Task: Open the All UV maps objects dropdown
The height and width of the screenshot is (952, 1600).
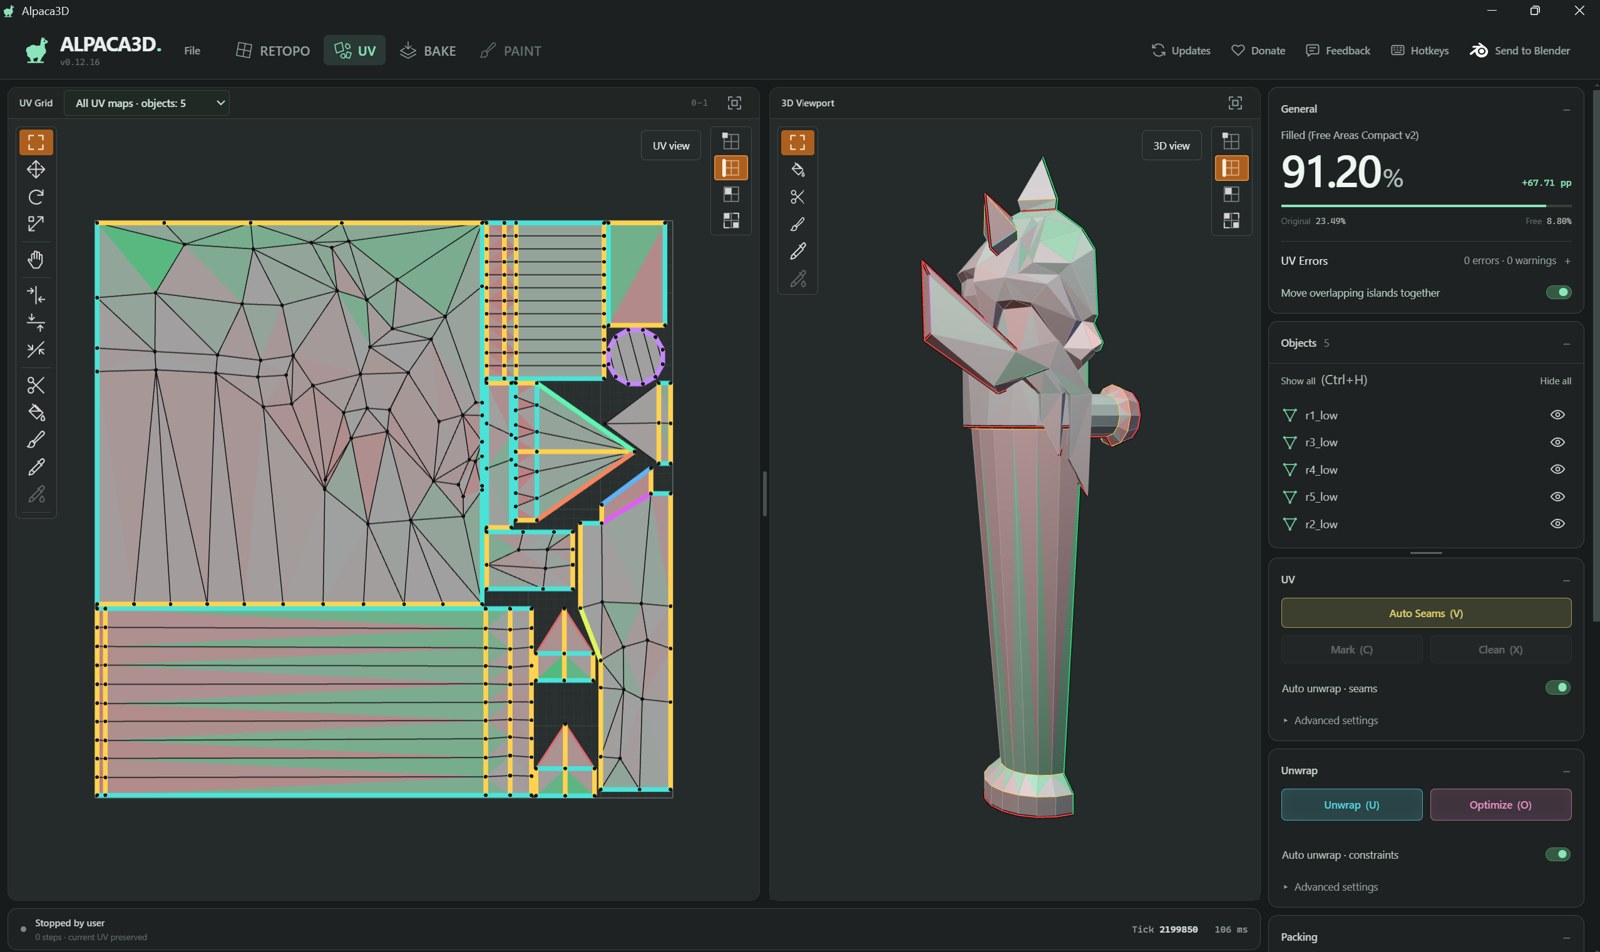Action: pyautogui.click(x=147, y=103)
